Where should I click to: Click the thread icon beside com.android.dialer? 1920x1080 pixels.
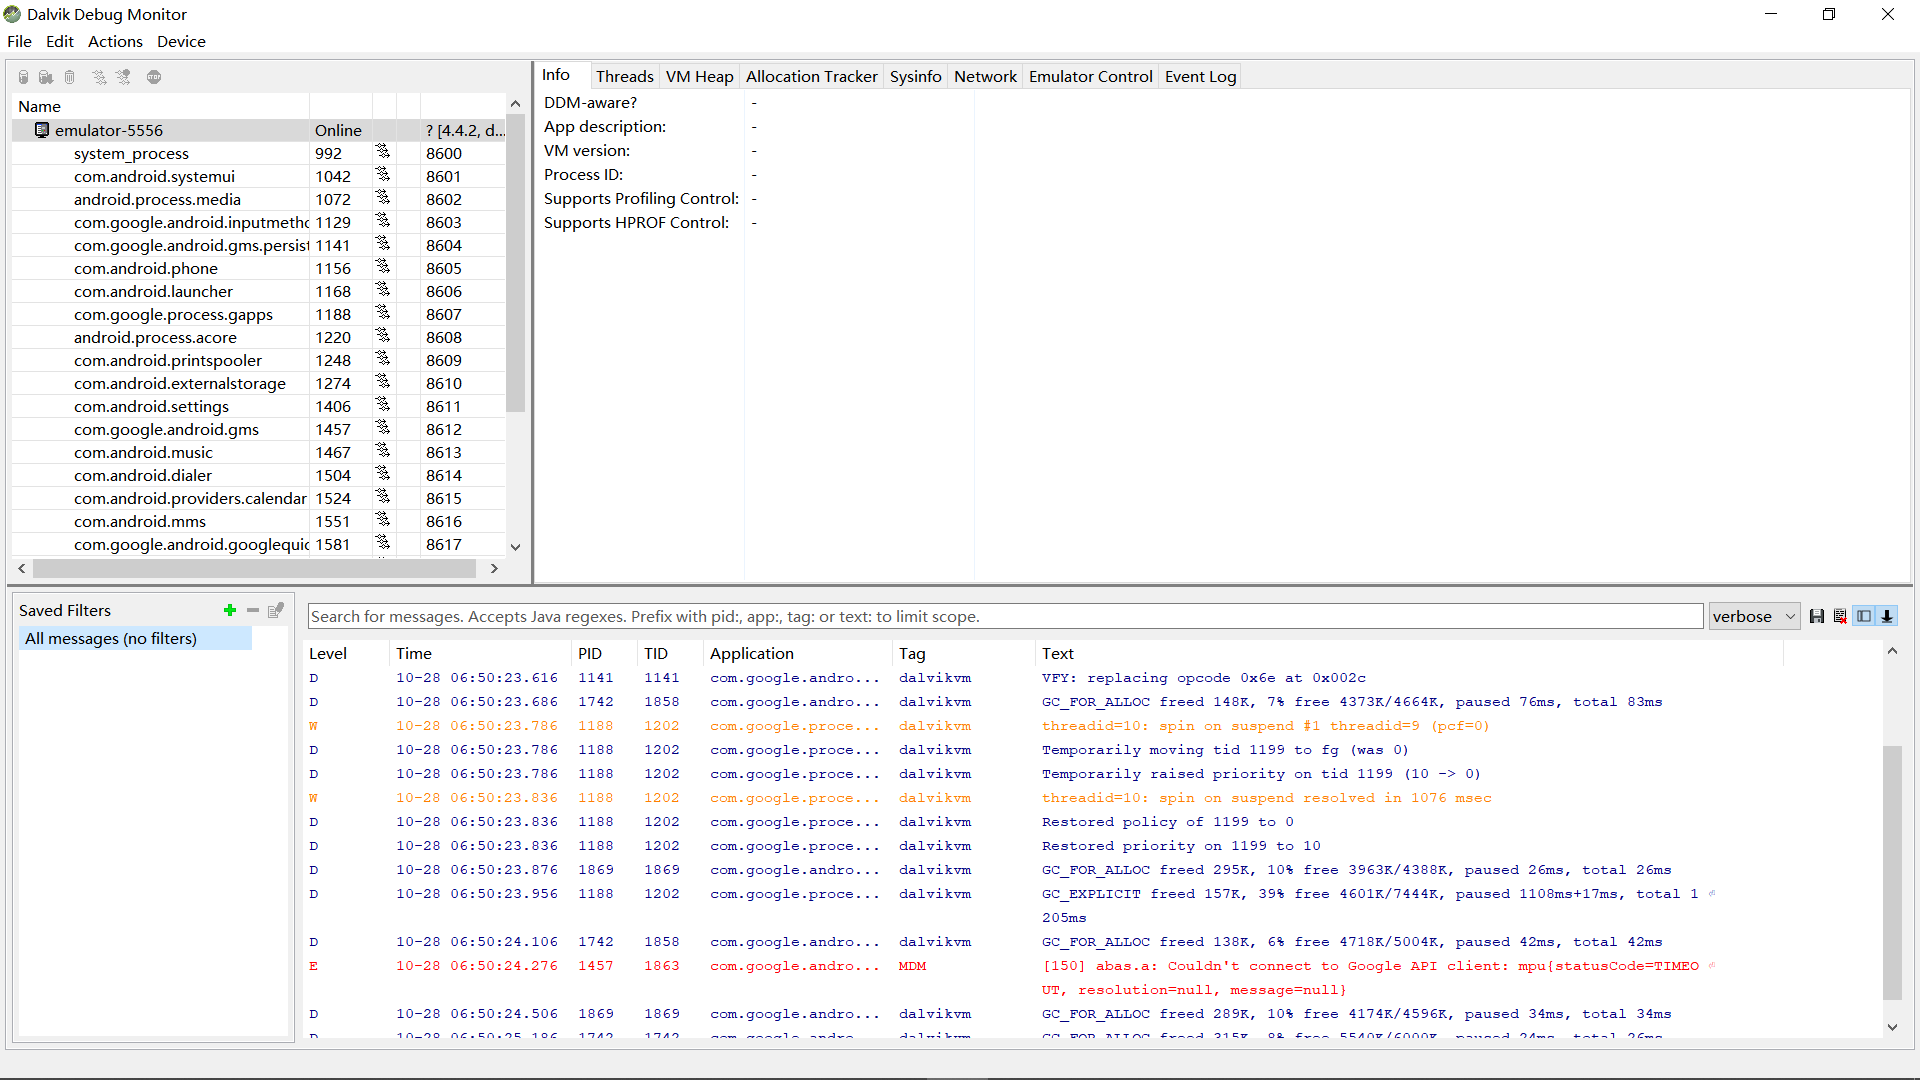[x=383, y=475]
